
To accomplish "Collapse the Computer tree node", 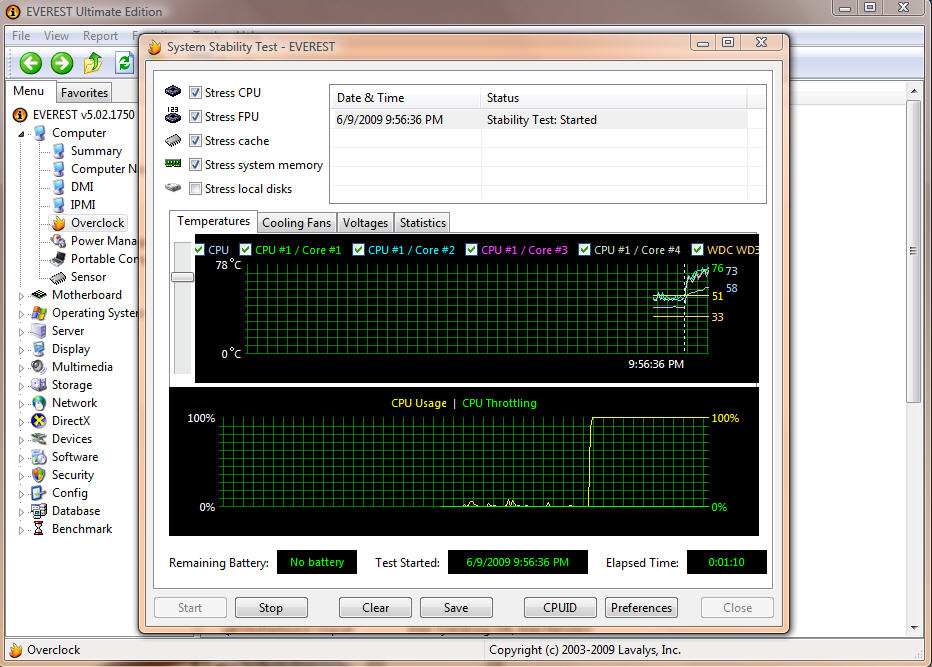I will click(21, 134).
